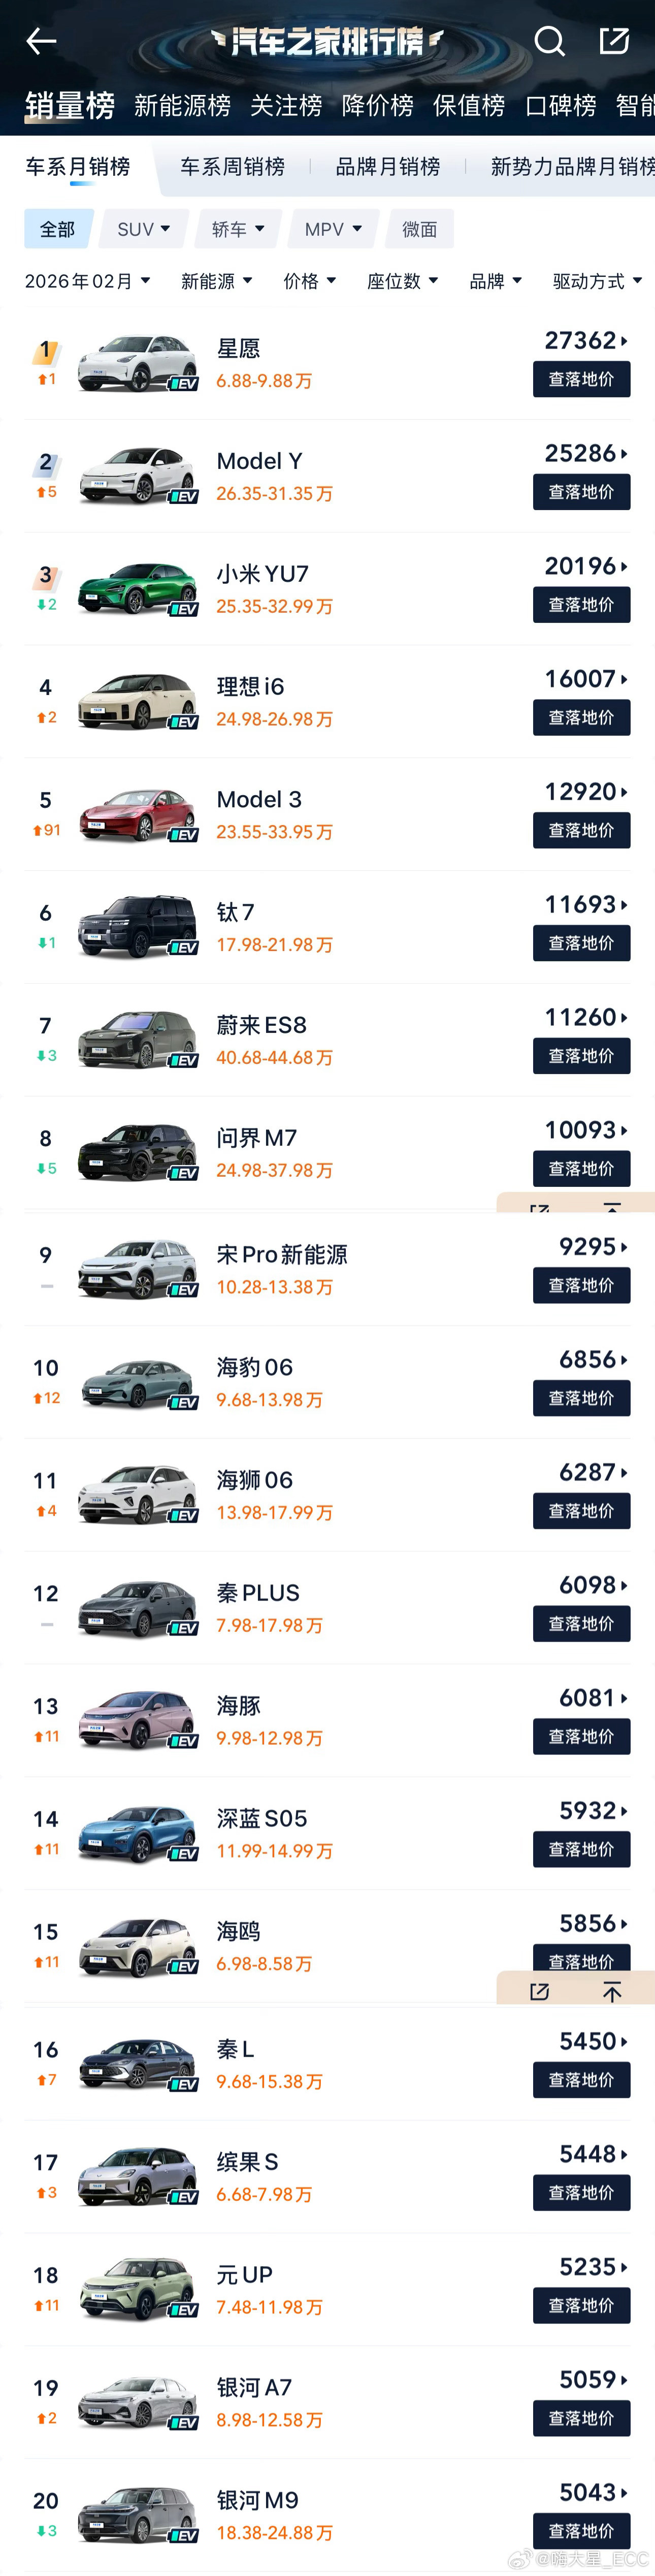Select the SUV filter chip
Image resolution: width=655 pixels, height=2576 pixels.
point(142,228)
